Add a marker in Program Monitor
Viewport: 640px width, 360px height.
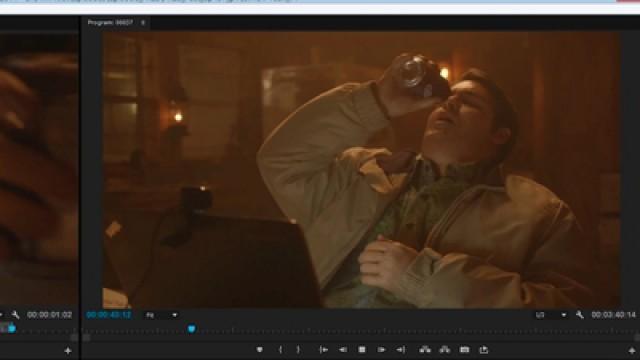(260, 350)
